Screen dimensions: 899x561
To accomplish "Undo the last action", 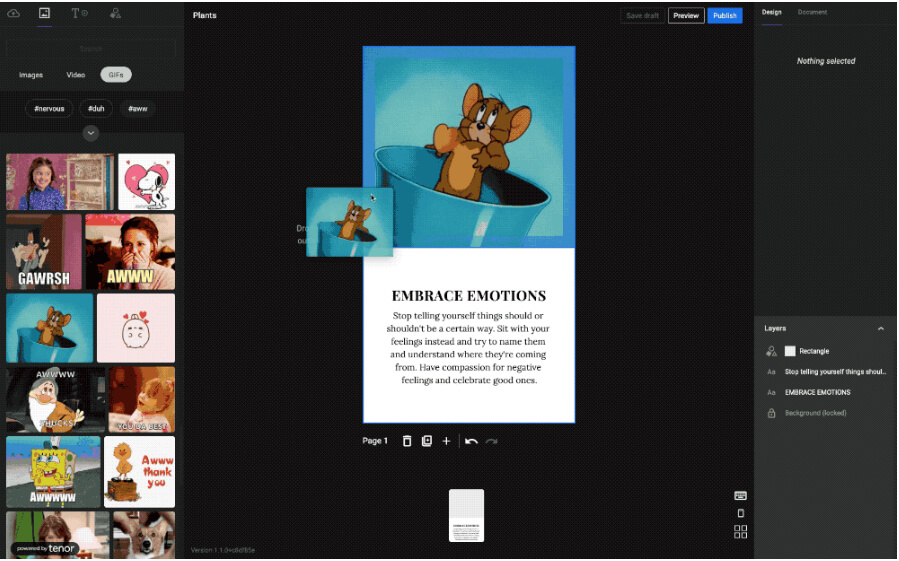I will (471, 441).
